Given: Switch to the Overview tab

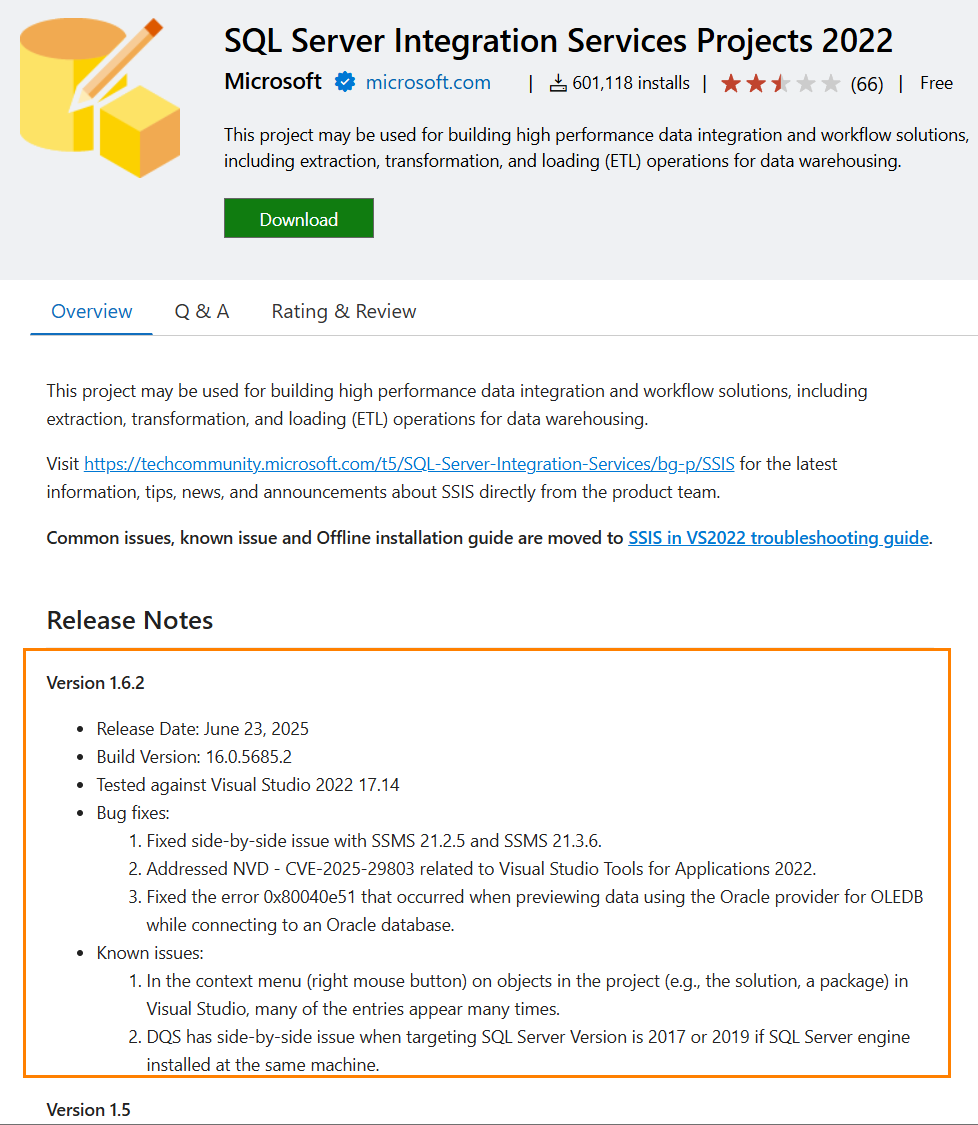Looking at the screenshot, I should click(x=92, y=311).
